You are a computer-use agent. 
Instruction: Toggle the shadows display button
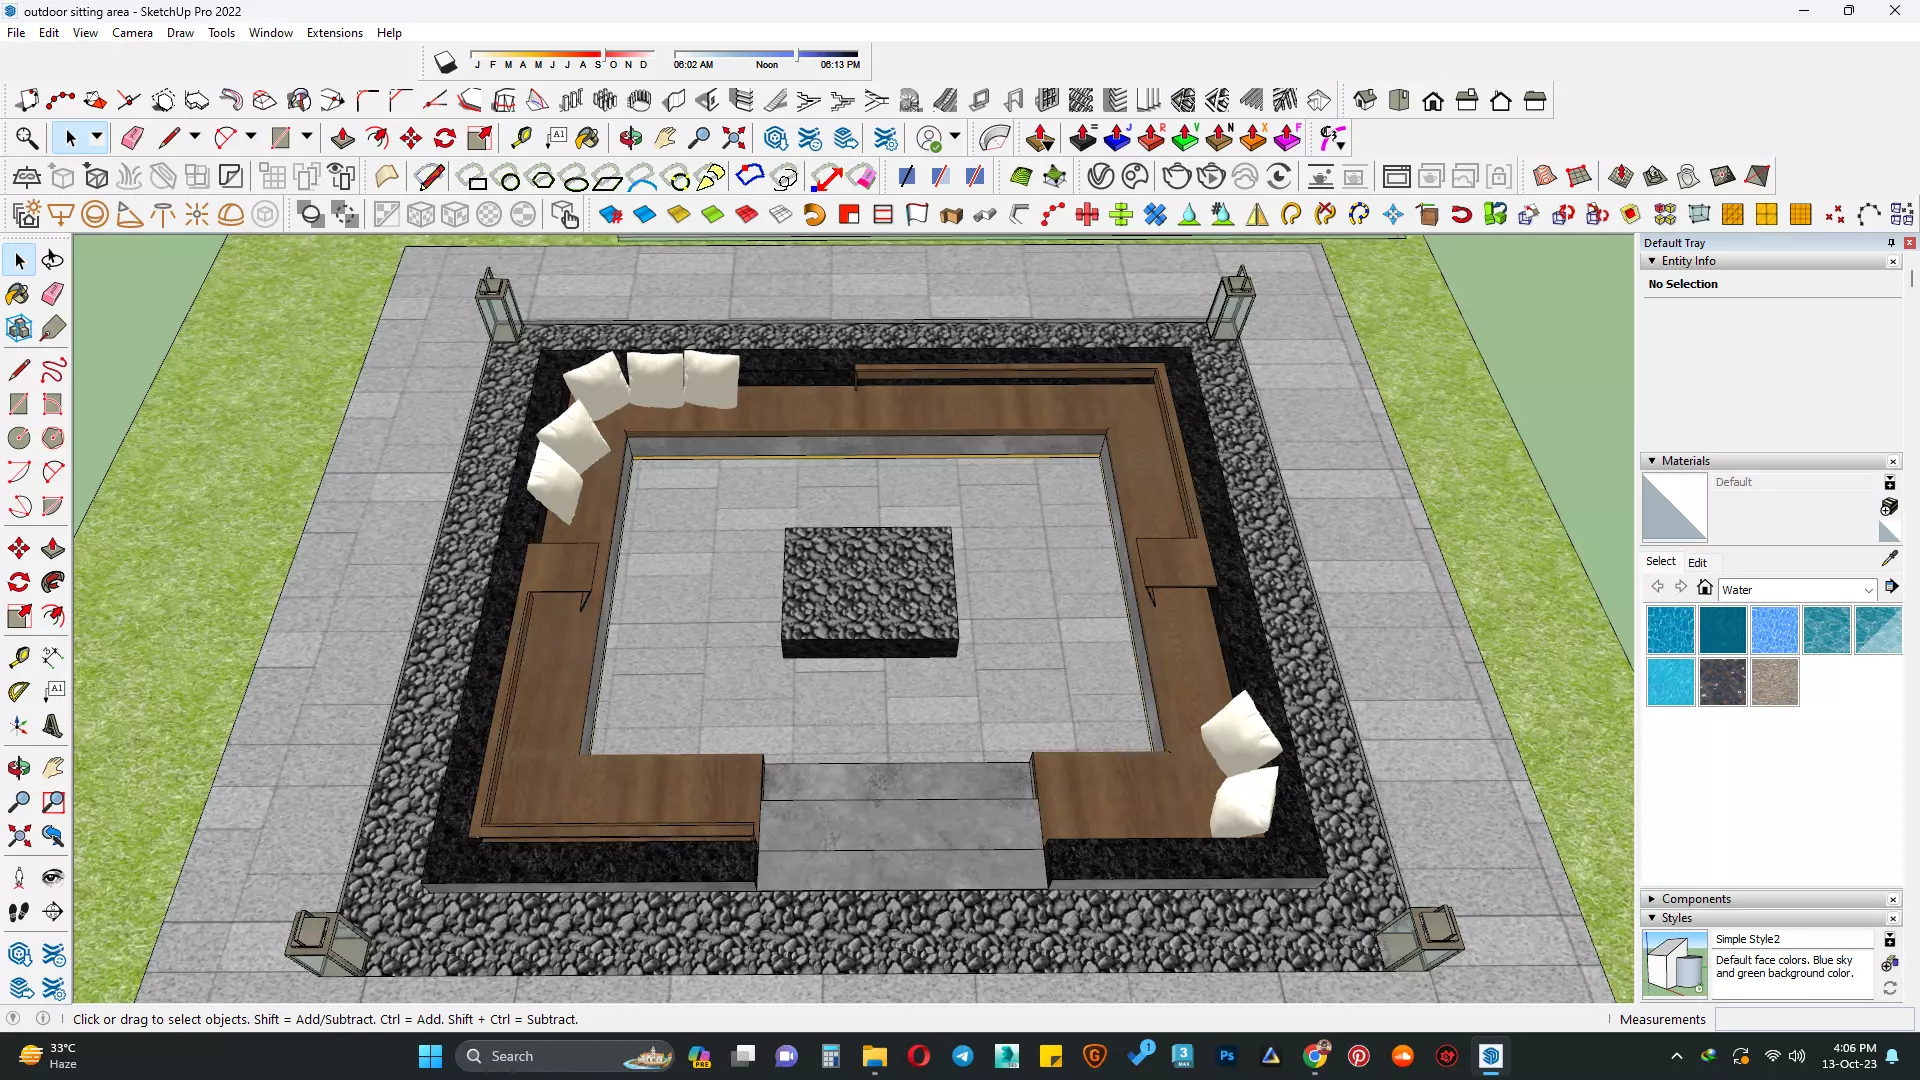coord(445,63)
